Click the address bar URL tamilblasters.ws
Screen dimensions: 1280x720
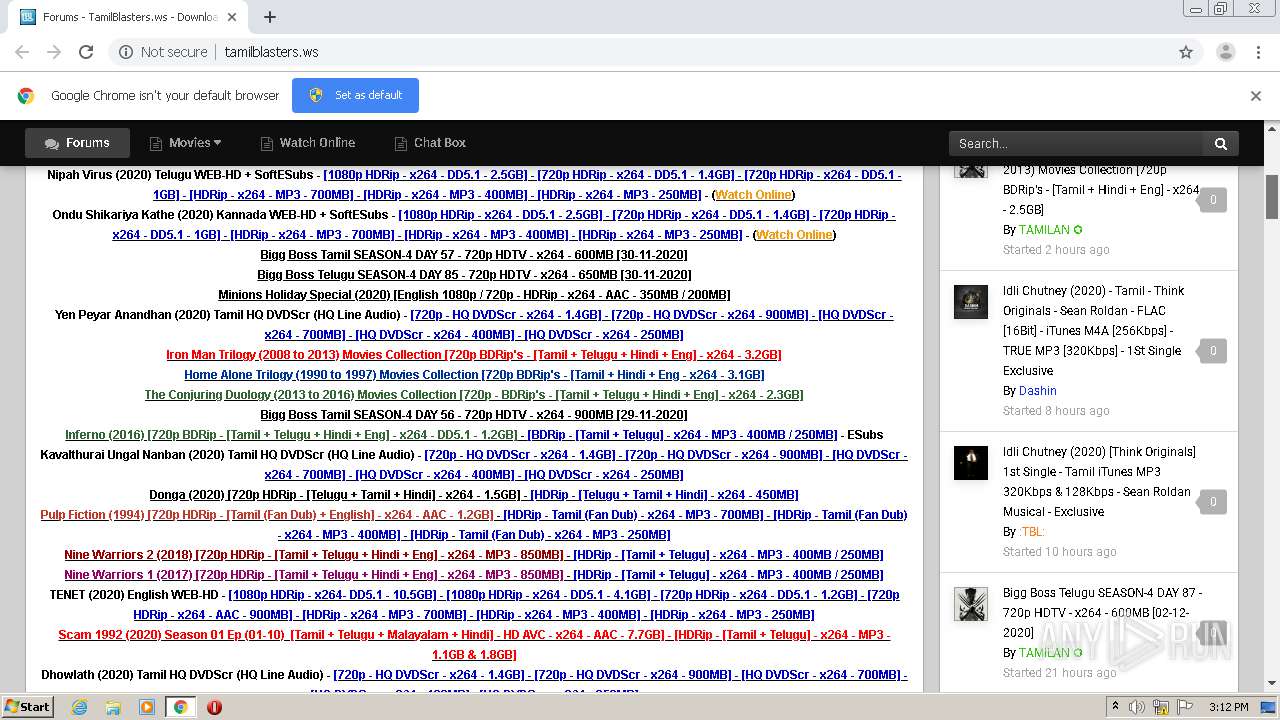pyautogui.click(x=271, y=52)
